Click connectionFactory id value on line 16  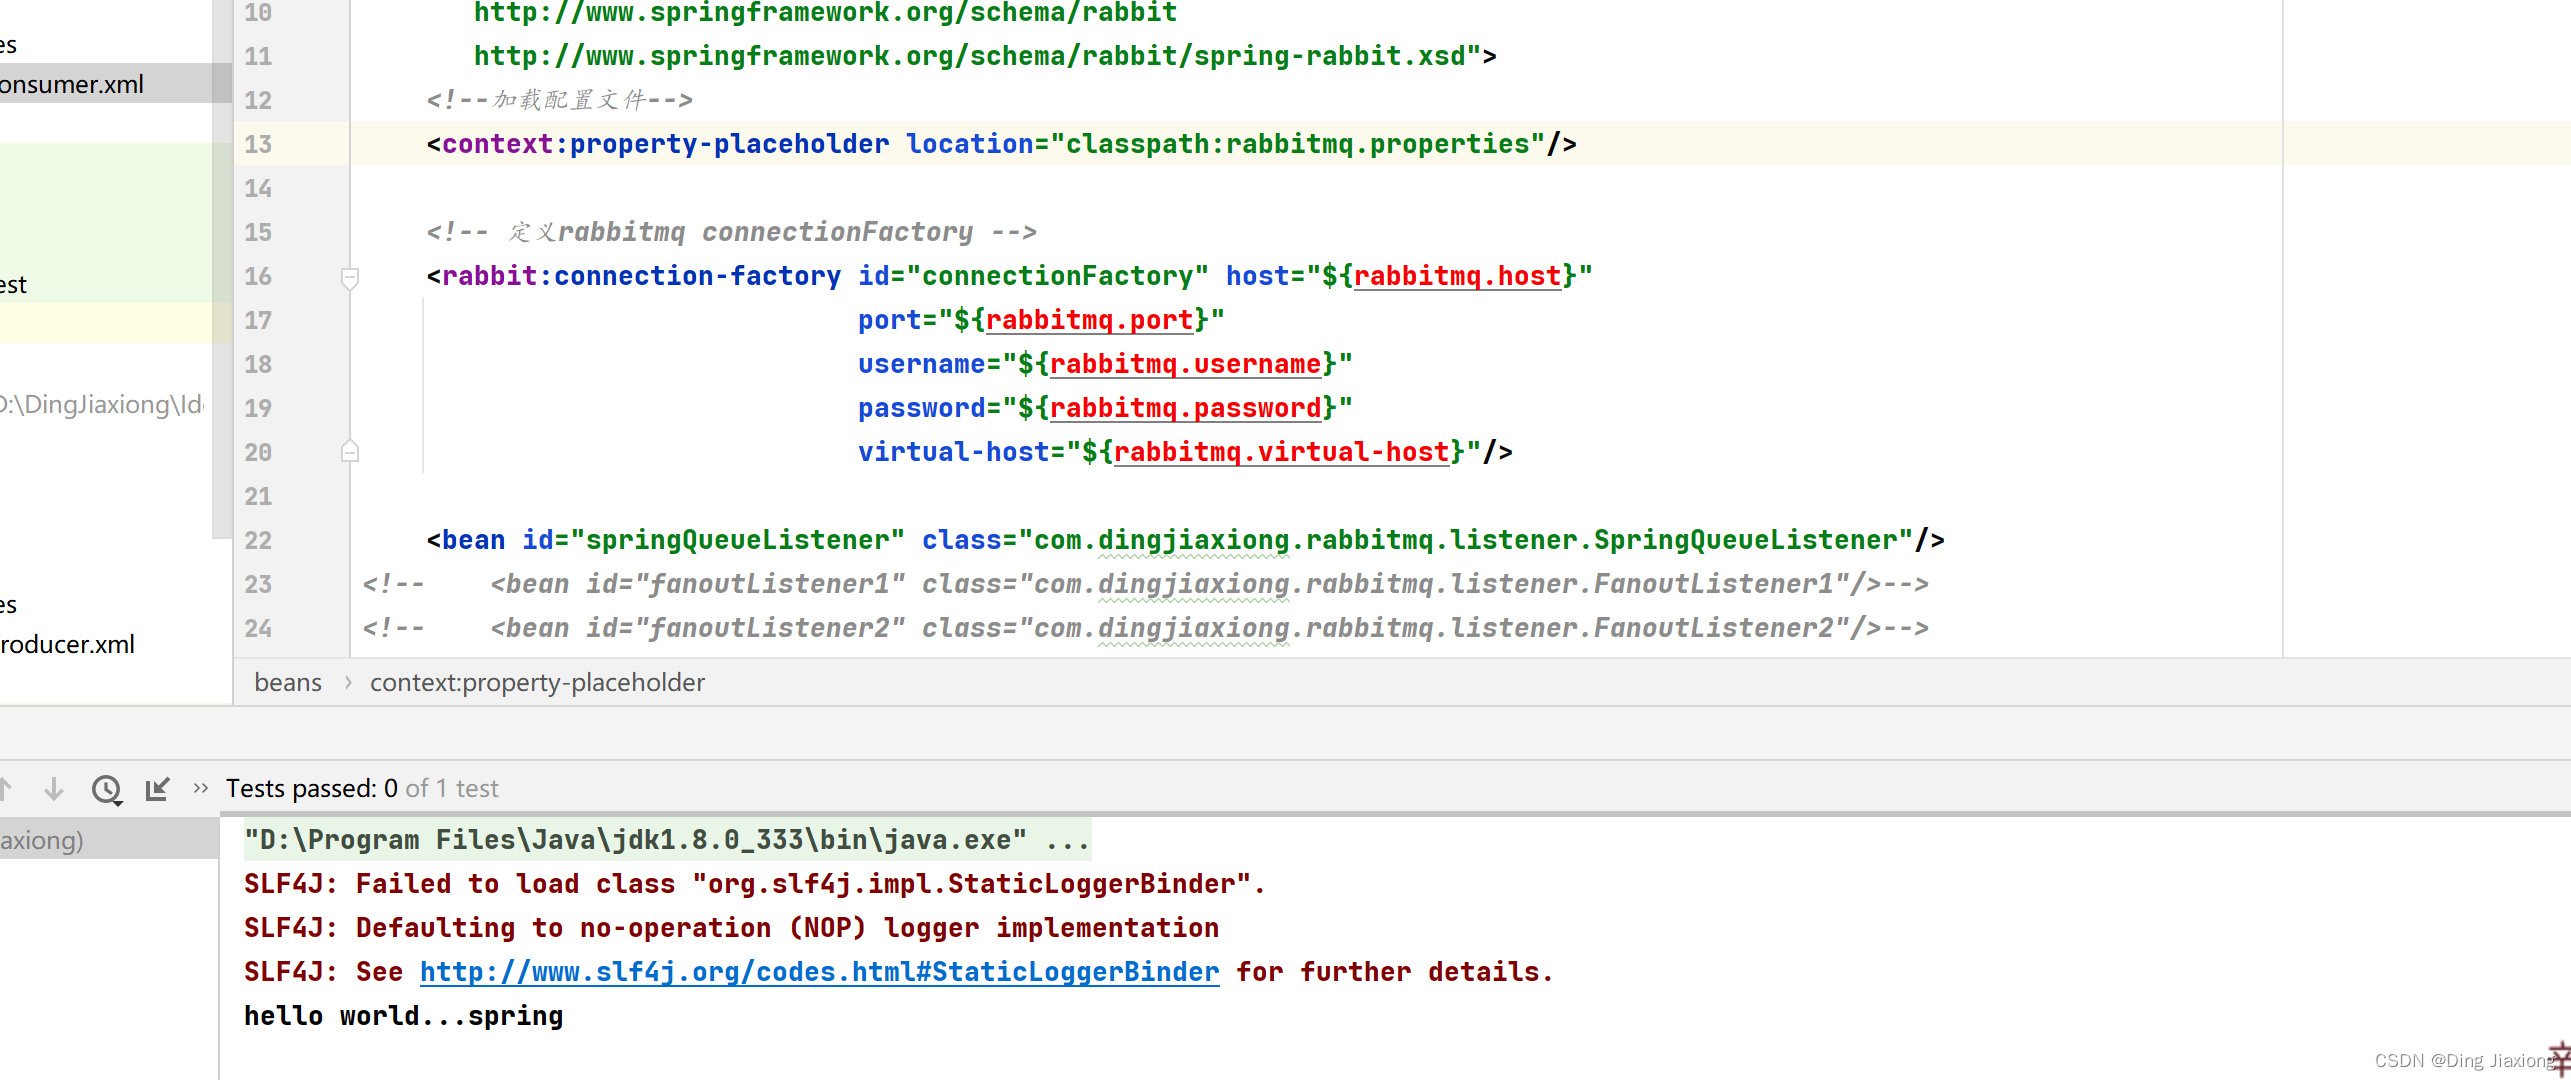1057,276
